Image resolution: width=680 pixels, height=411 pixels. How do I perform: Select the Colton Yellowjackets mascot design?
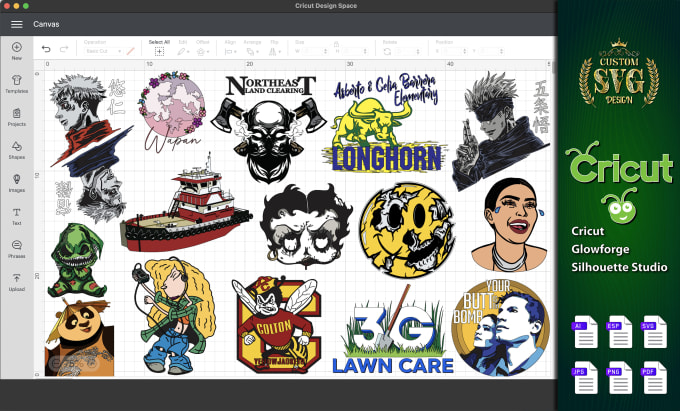tap(277, 324)
